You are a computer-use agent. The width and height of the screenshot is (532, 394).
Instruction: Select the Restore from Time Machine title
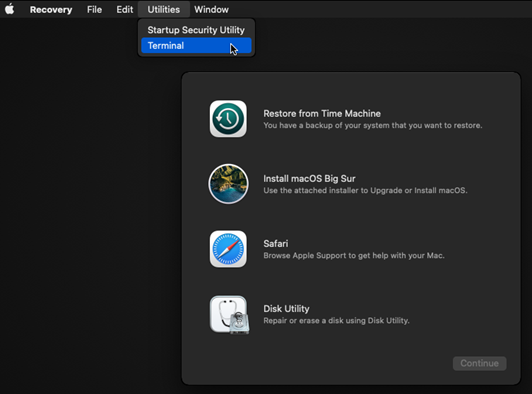(x=322, y=113)
